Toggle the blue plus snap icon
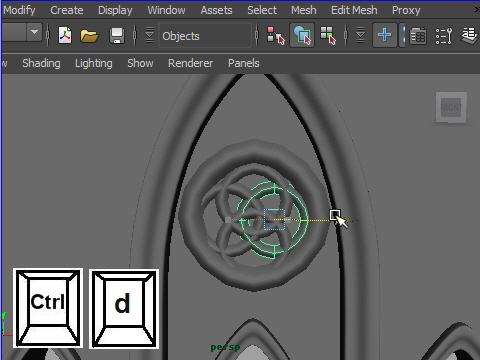Image resolution: width=480 pixels, height=360 pixels. click(x=384, y=35)
